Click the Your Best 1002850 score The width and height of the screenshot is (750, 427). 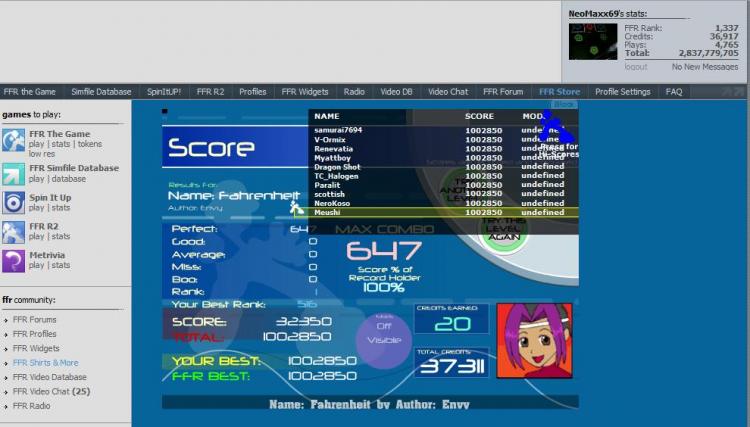(322, 361)
